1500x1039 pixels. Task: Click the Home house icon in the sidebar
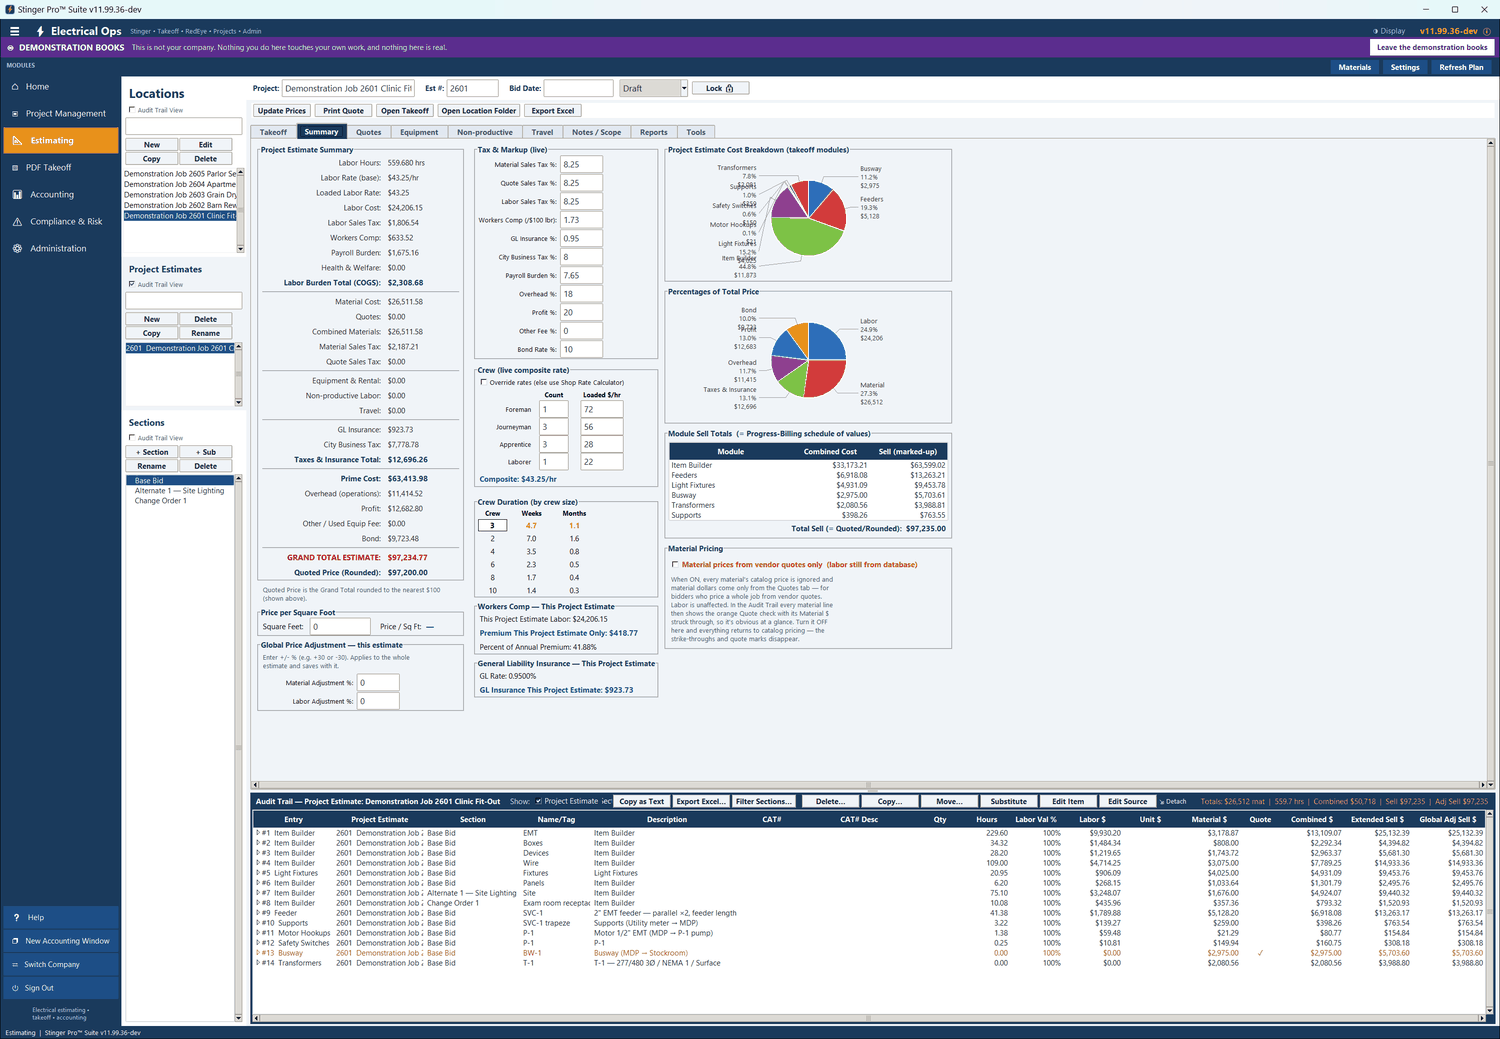16,87
